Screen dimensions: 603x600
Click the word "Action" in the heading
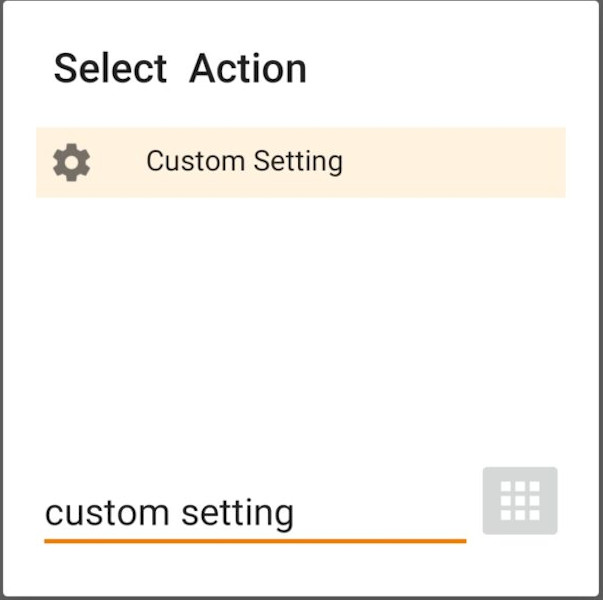pos(248,69)
